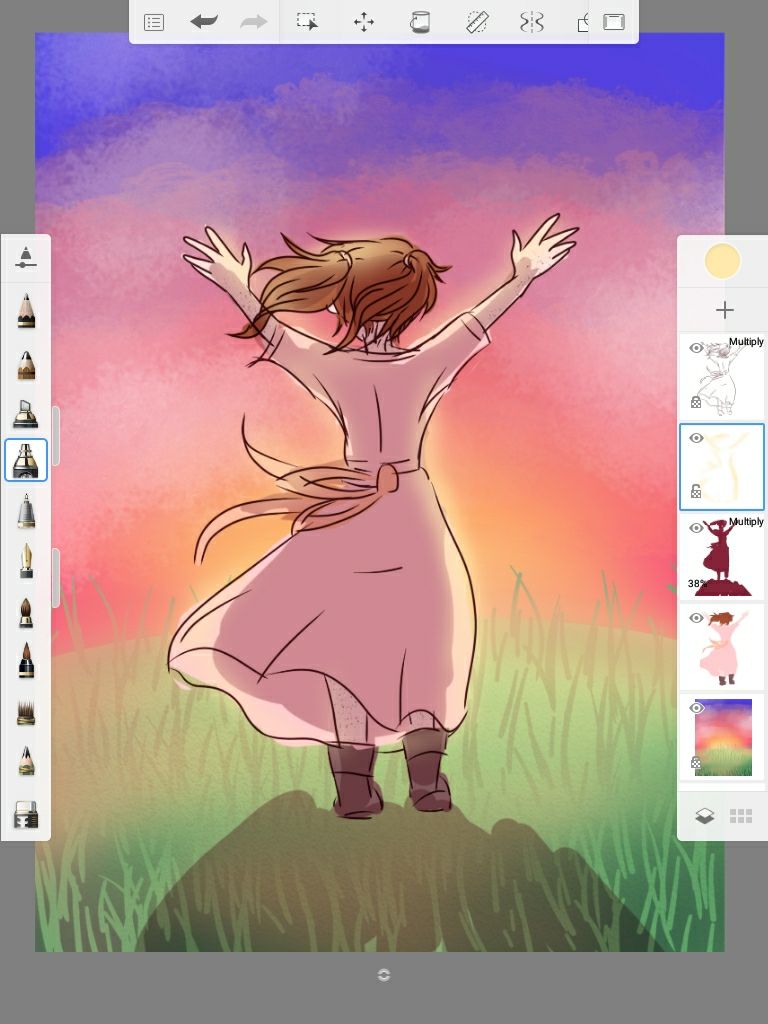Click the 38% opacity label

pos(697,583)
